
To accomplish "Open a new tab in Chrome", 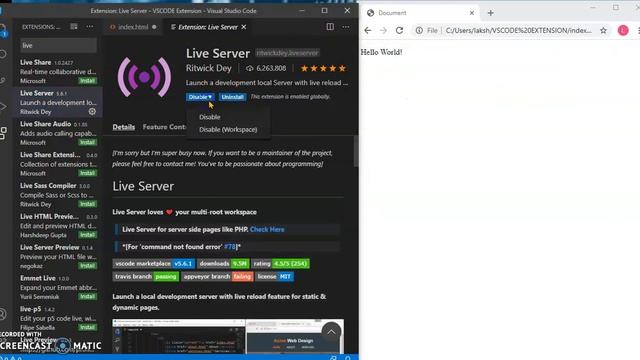I will point(491,13).
